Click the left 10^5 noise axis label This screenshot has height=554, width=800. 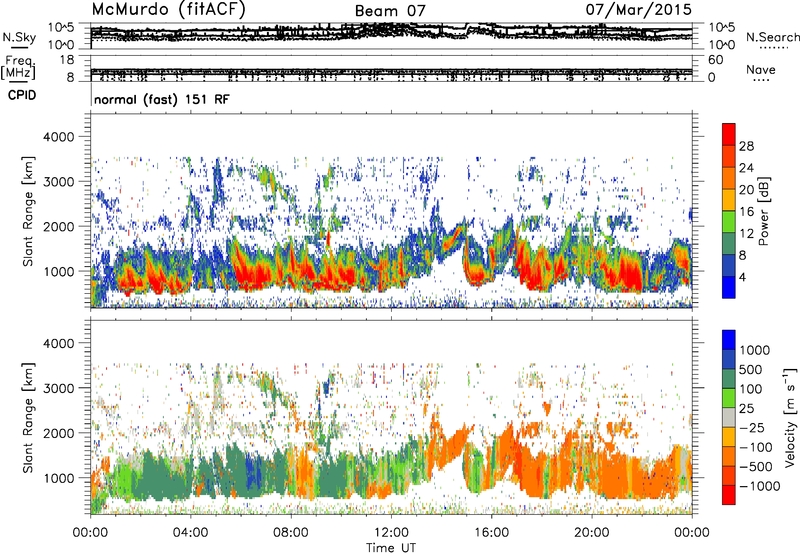(61, 27)
